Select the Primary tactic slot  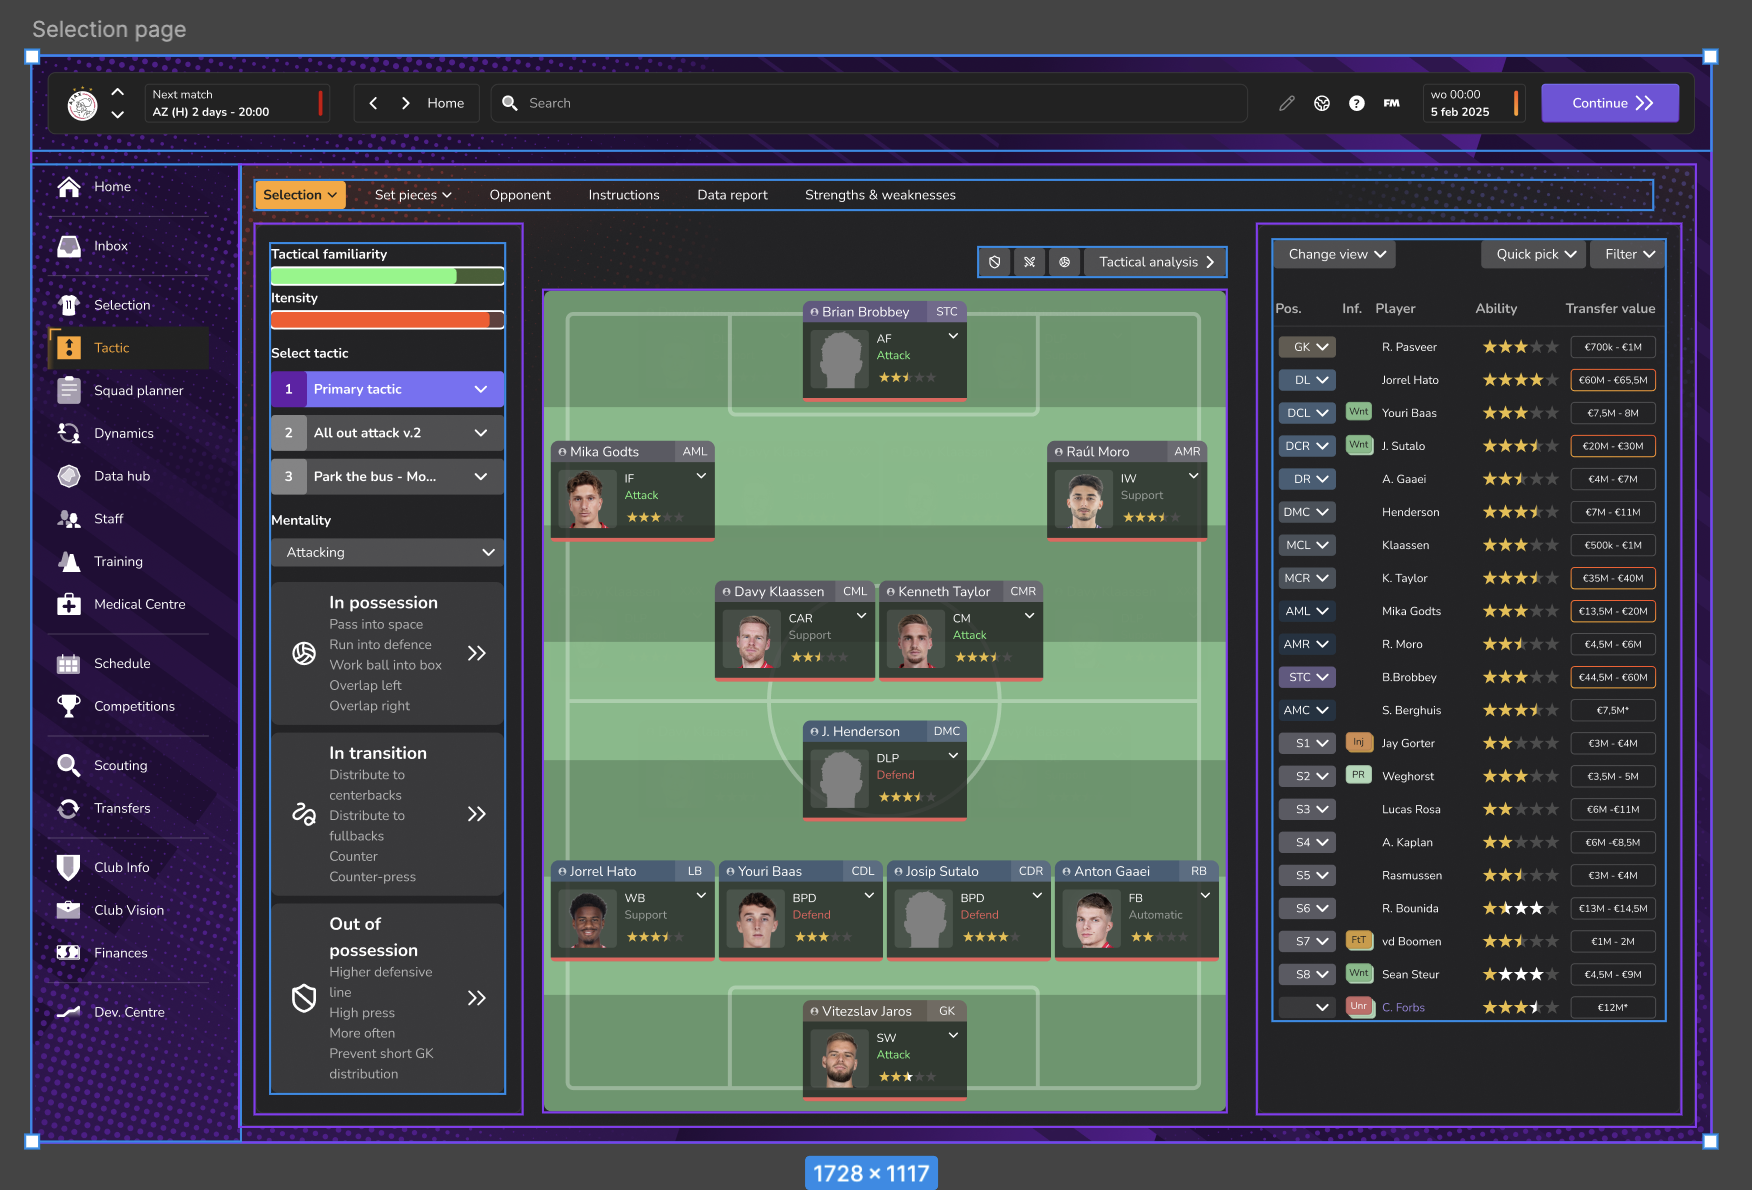click(387, 389)
